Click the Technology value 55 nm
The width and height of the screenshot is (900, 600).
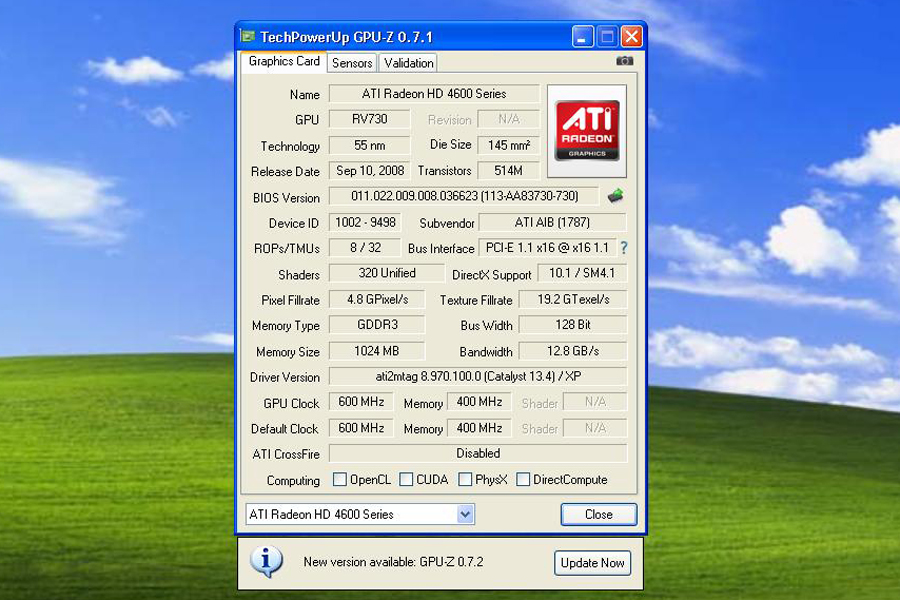[x=370, y=145]
